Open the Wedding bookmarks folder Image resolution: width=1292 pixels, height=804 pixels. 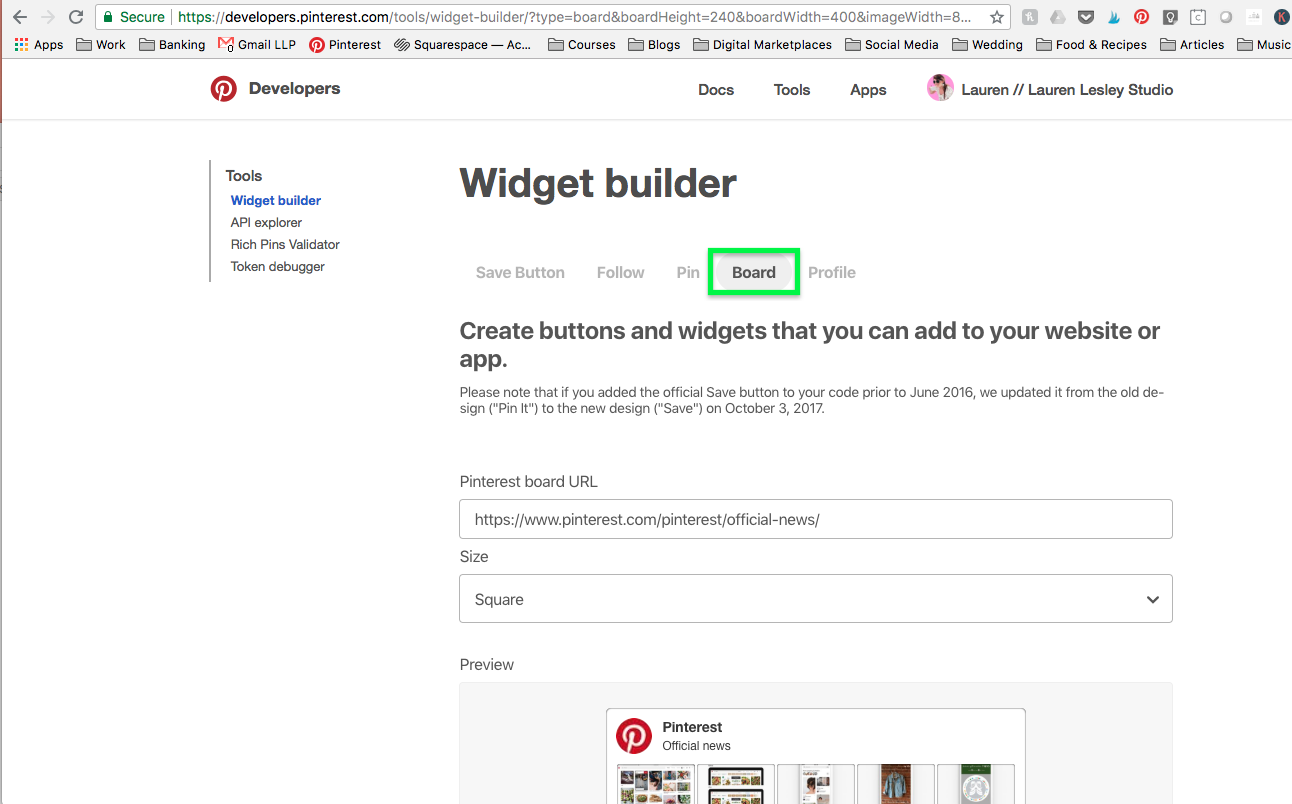[x=987, y=45]
